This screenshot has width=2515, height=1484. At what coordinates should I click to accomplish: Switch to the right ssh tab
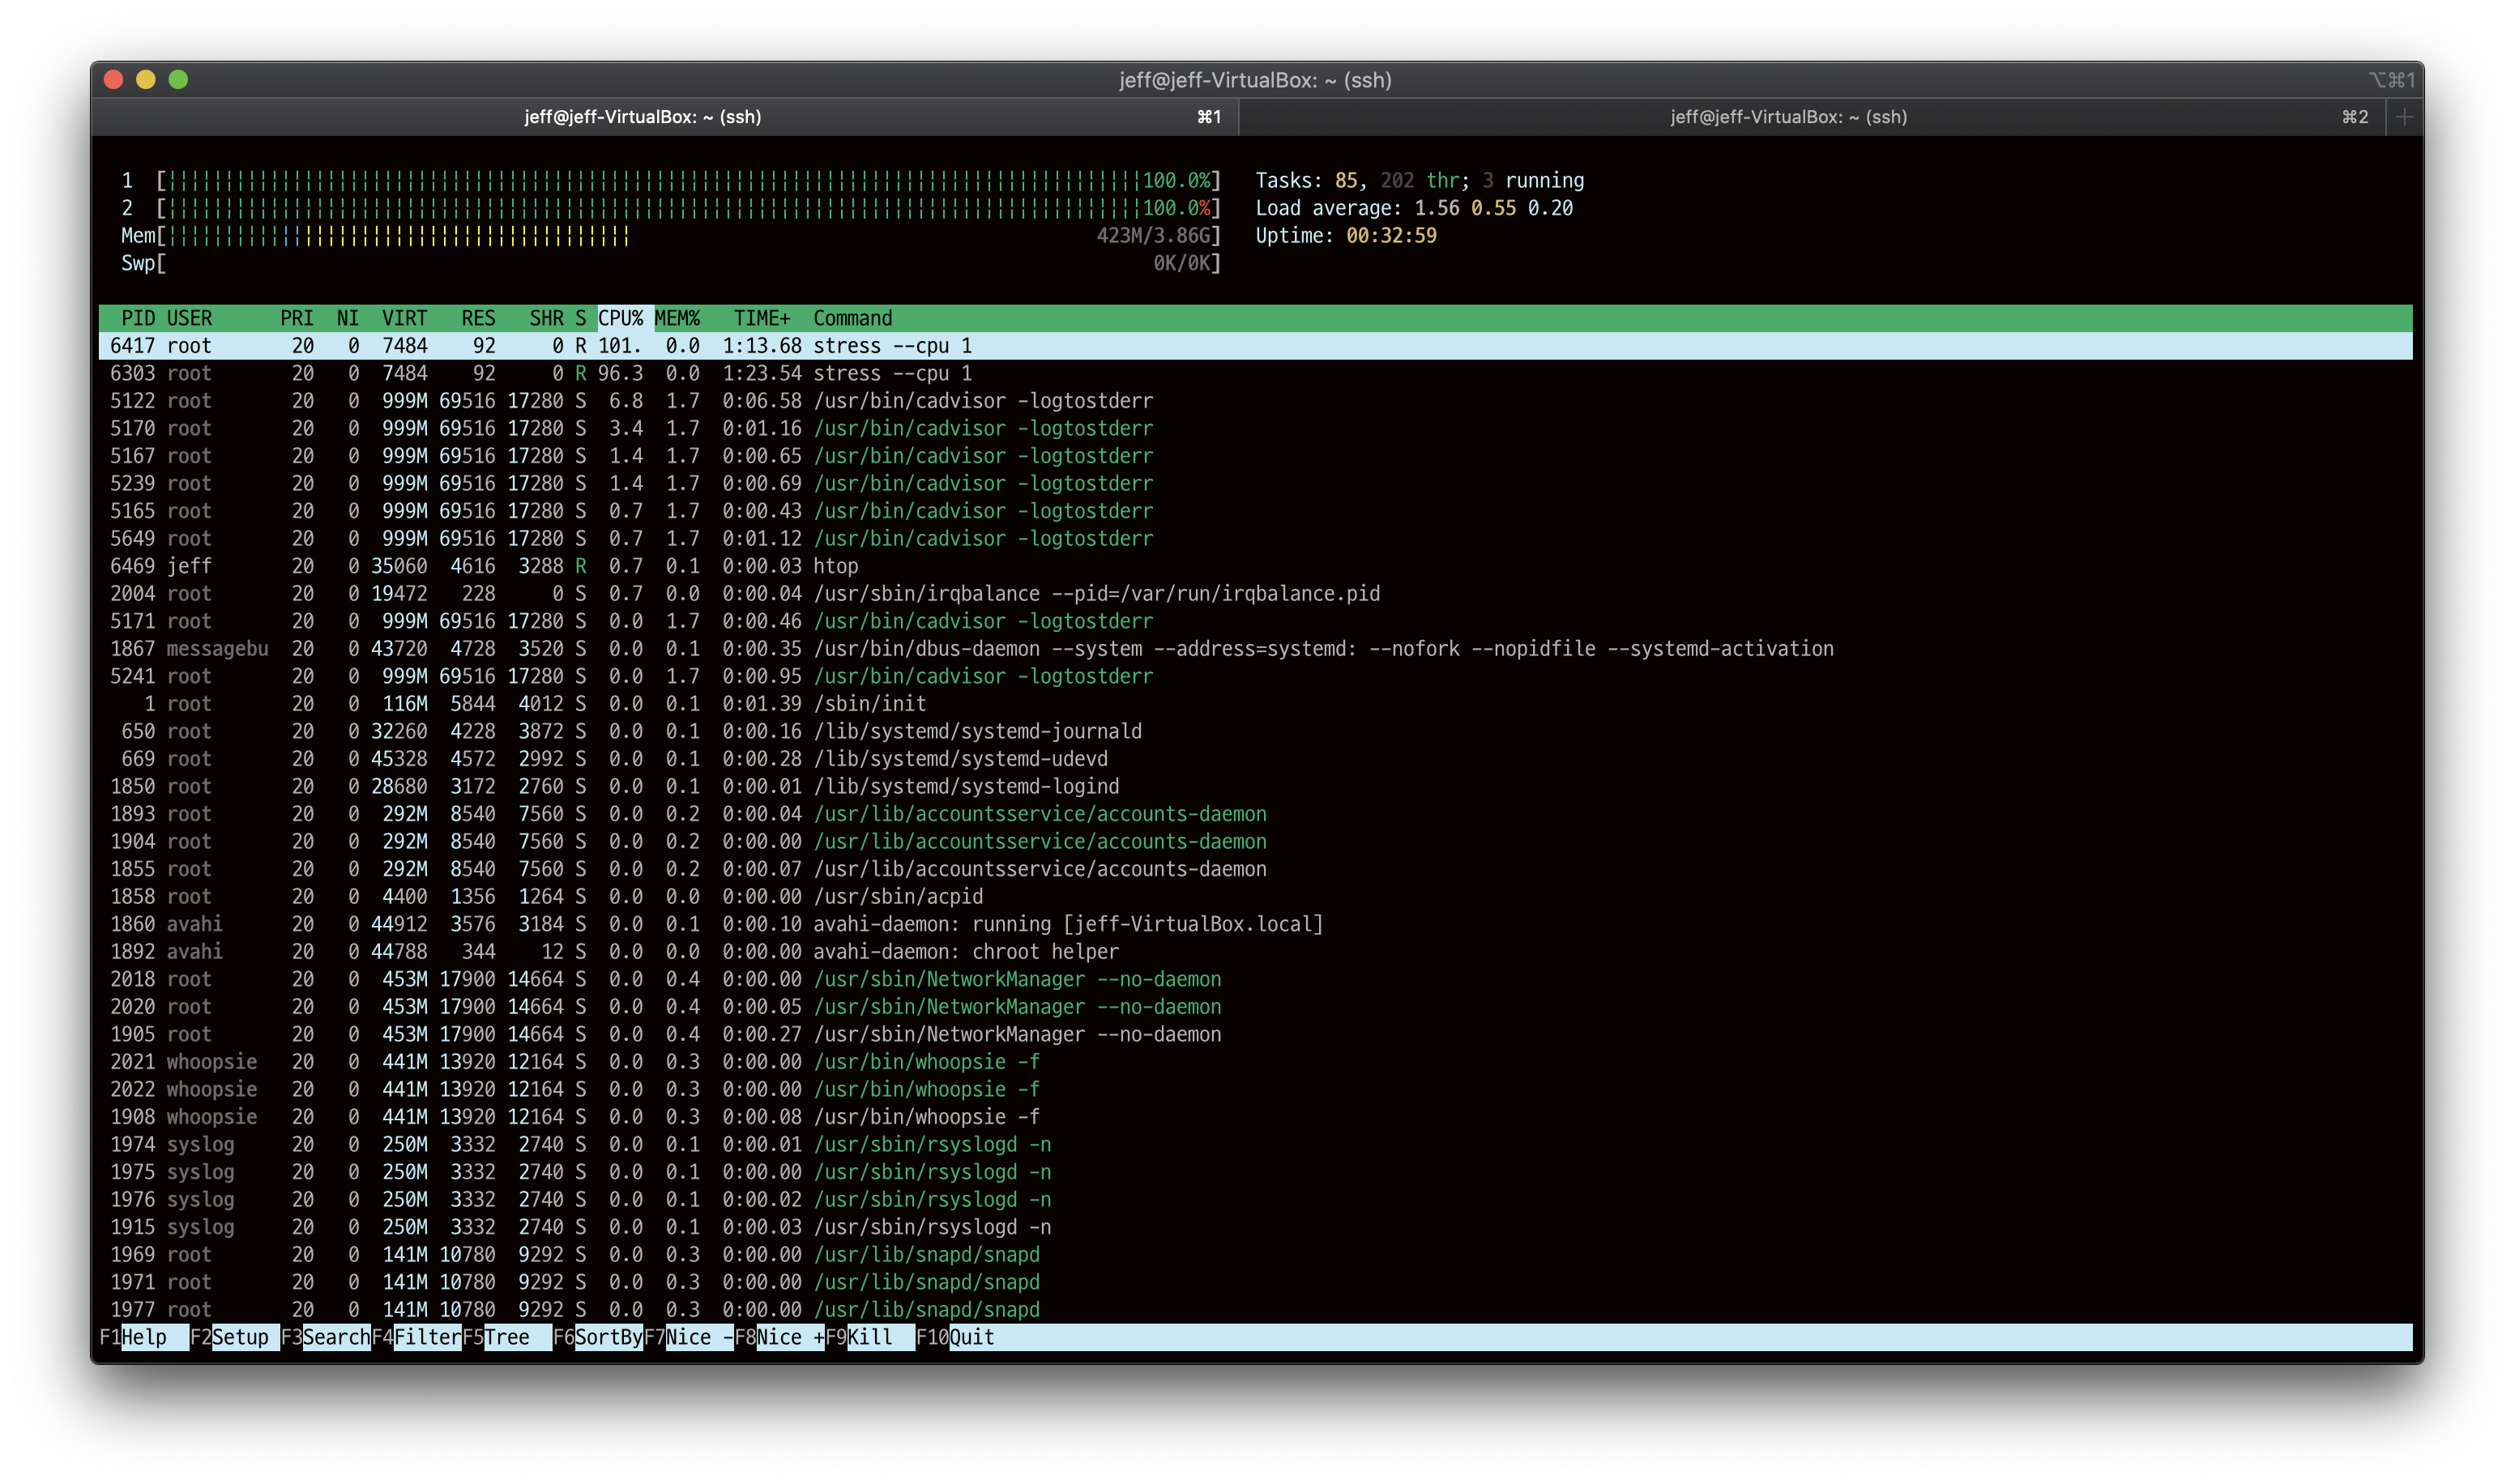pyautogui.click(x=1789, y=117)
